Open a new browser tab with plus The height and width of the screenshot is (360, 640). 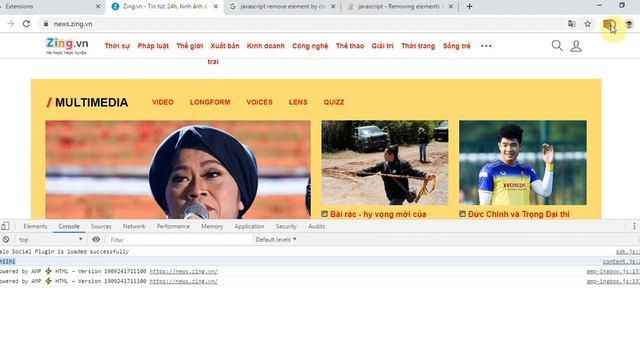469,7
